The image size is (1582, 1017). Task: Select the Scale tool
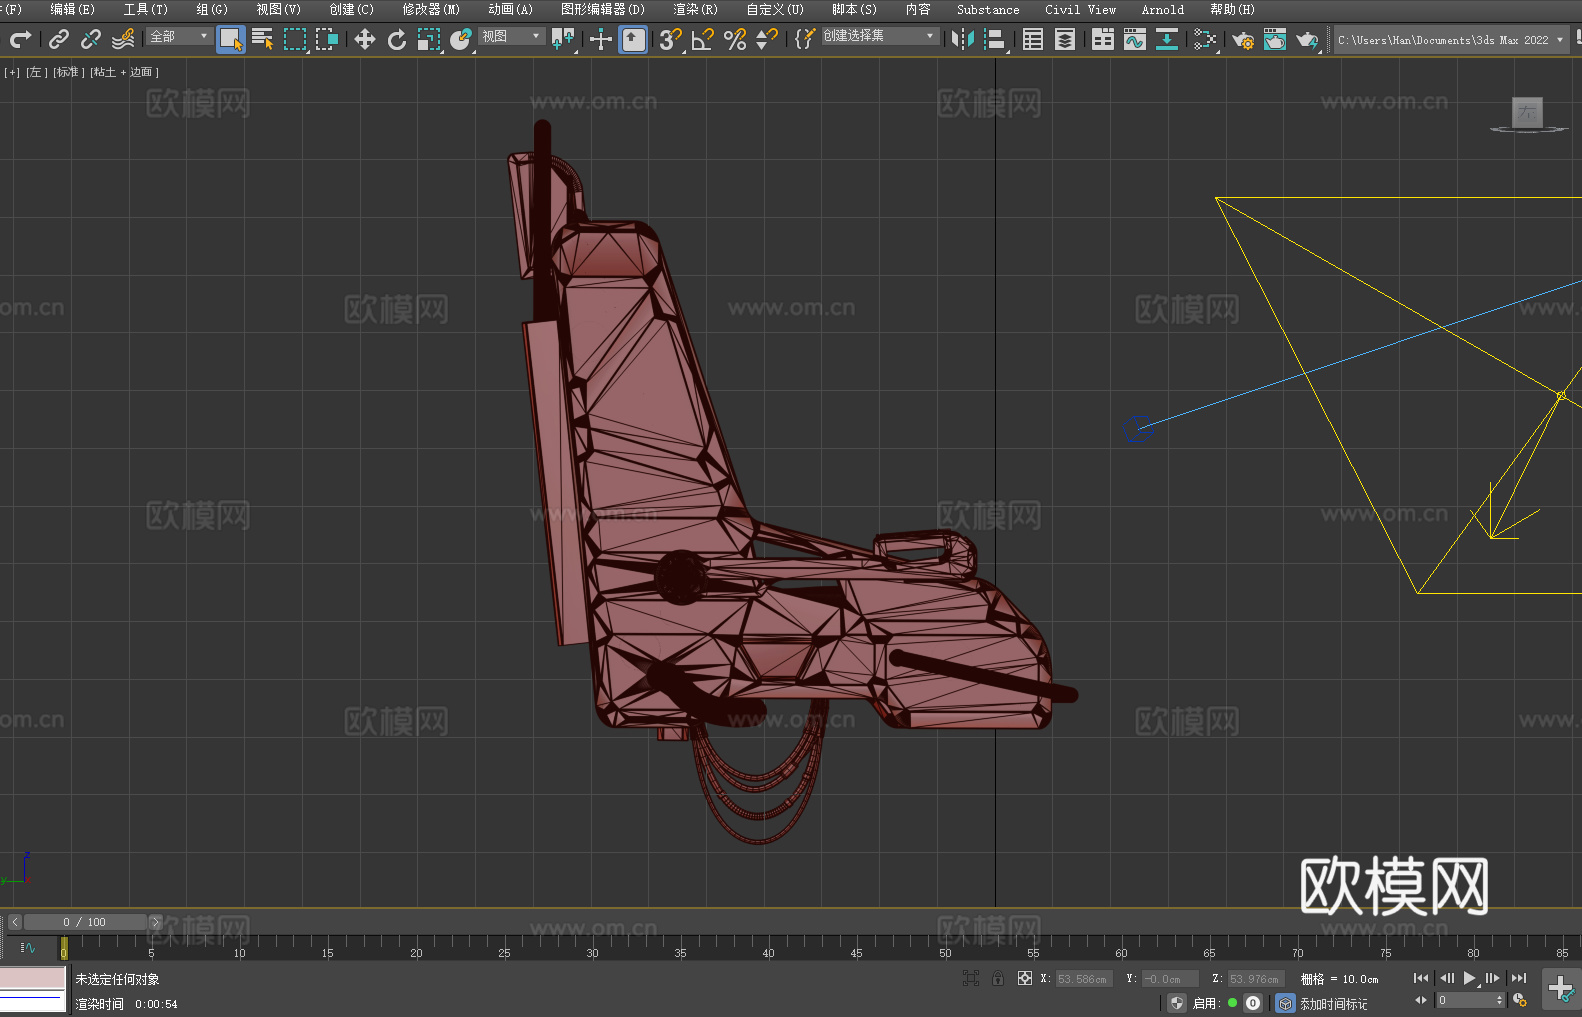coord(429,39)
